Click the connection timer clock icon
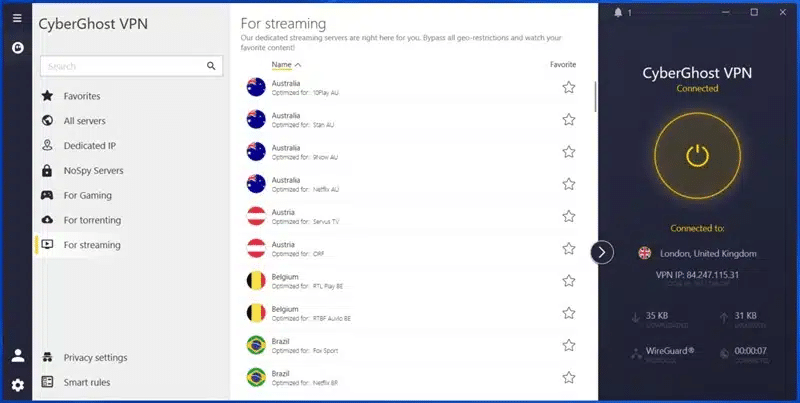Screen dimensions: 800x403 pos(723,353)
